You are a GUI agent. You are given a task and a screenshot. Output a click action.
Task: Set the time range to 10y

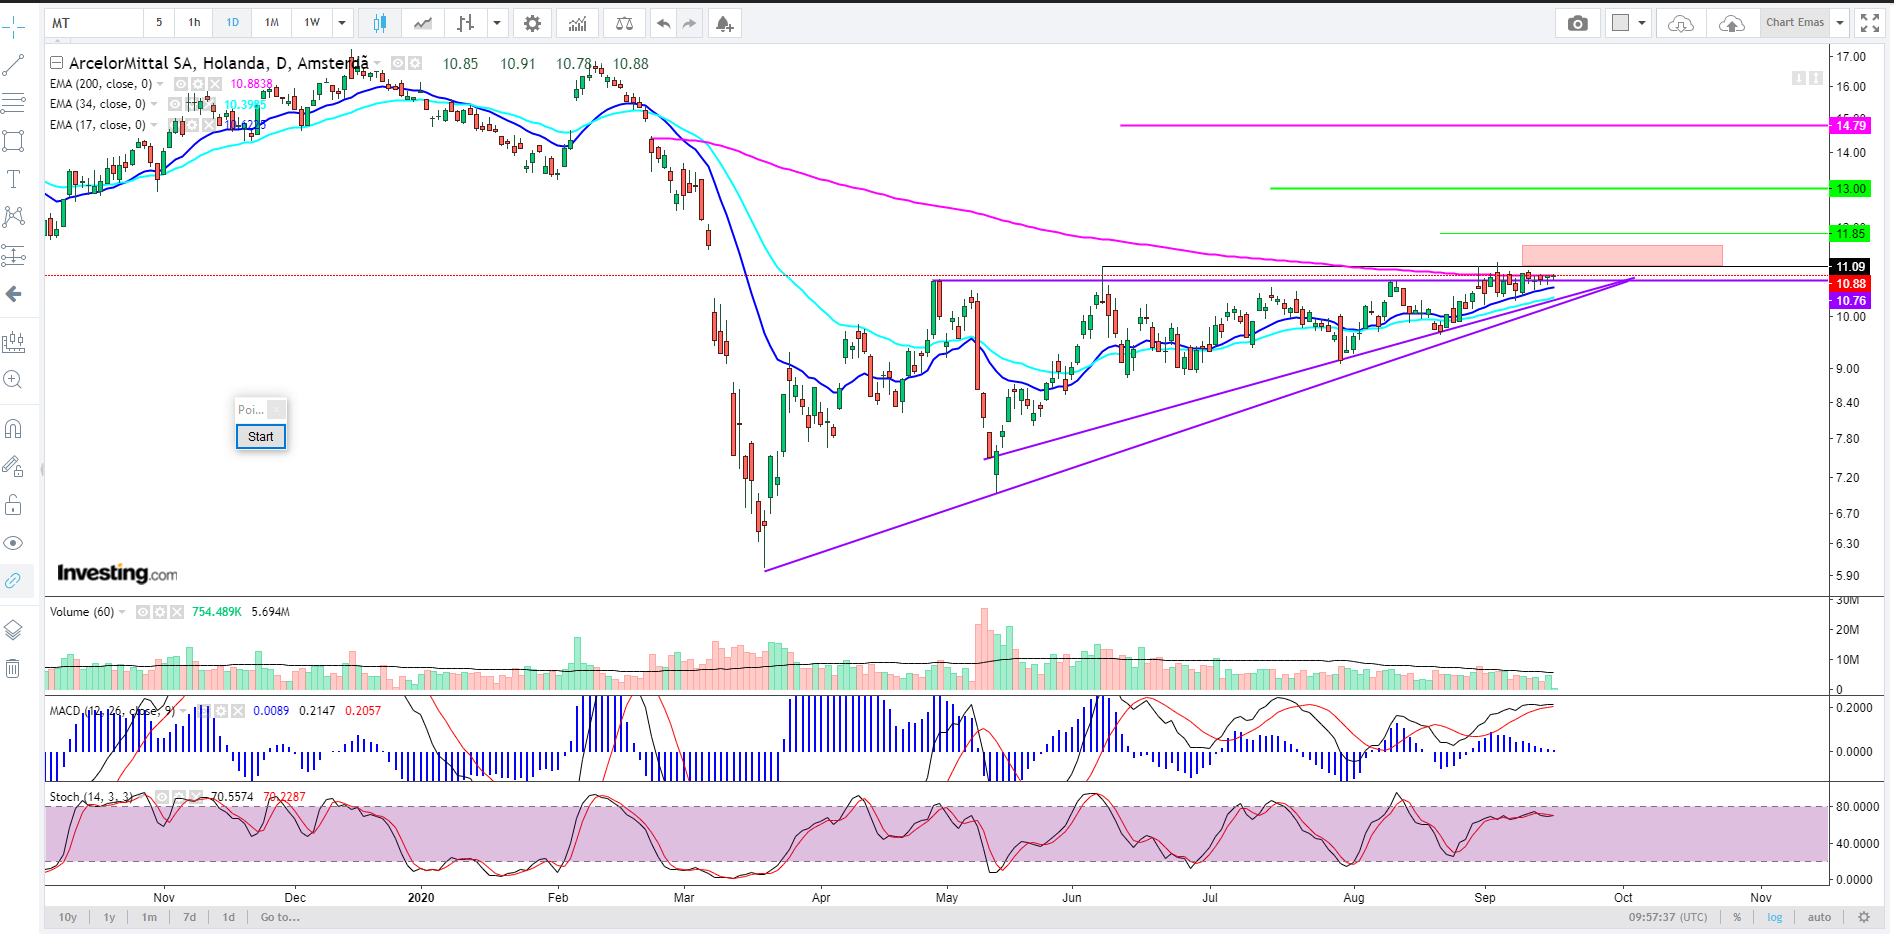coord(68,917)
